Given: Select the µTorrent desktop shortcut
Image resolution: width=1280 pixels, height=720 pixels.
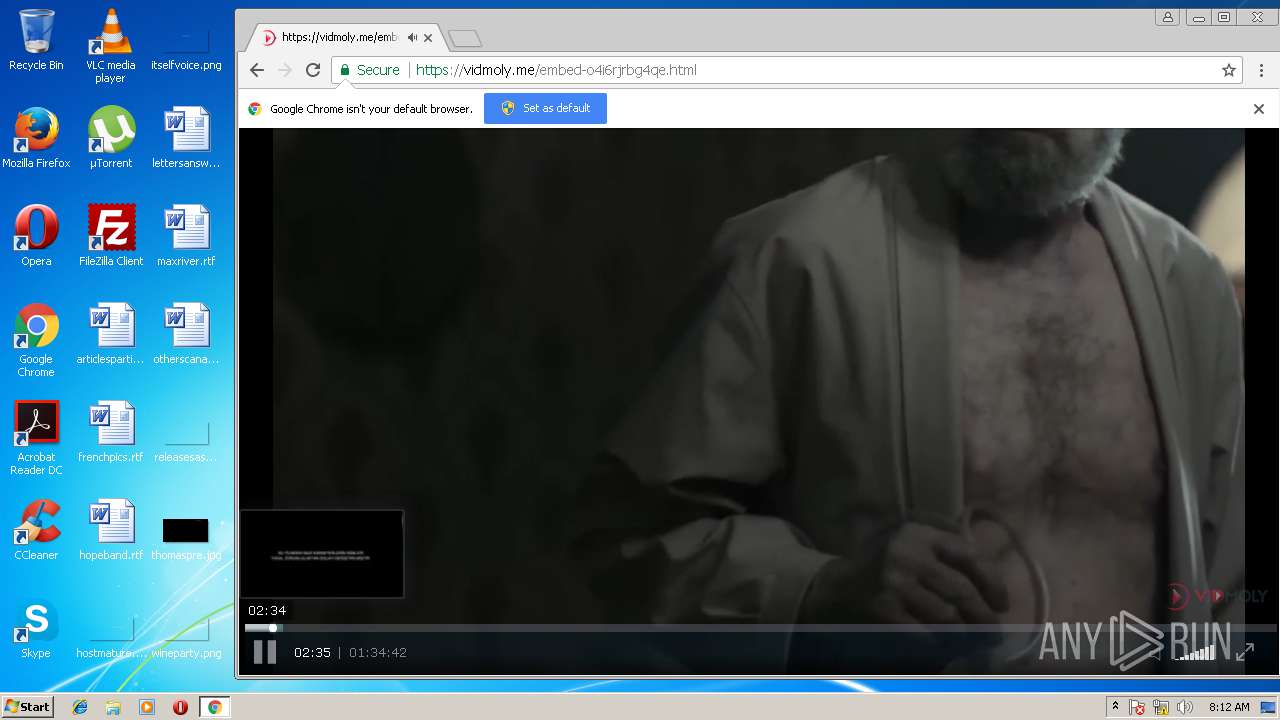Looking at the screenshot, I should point(110,138).
